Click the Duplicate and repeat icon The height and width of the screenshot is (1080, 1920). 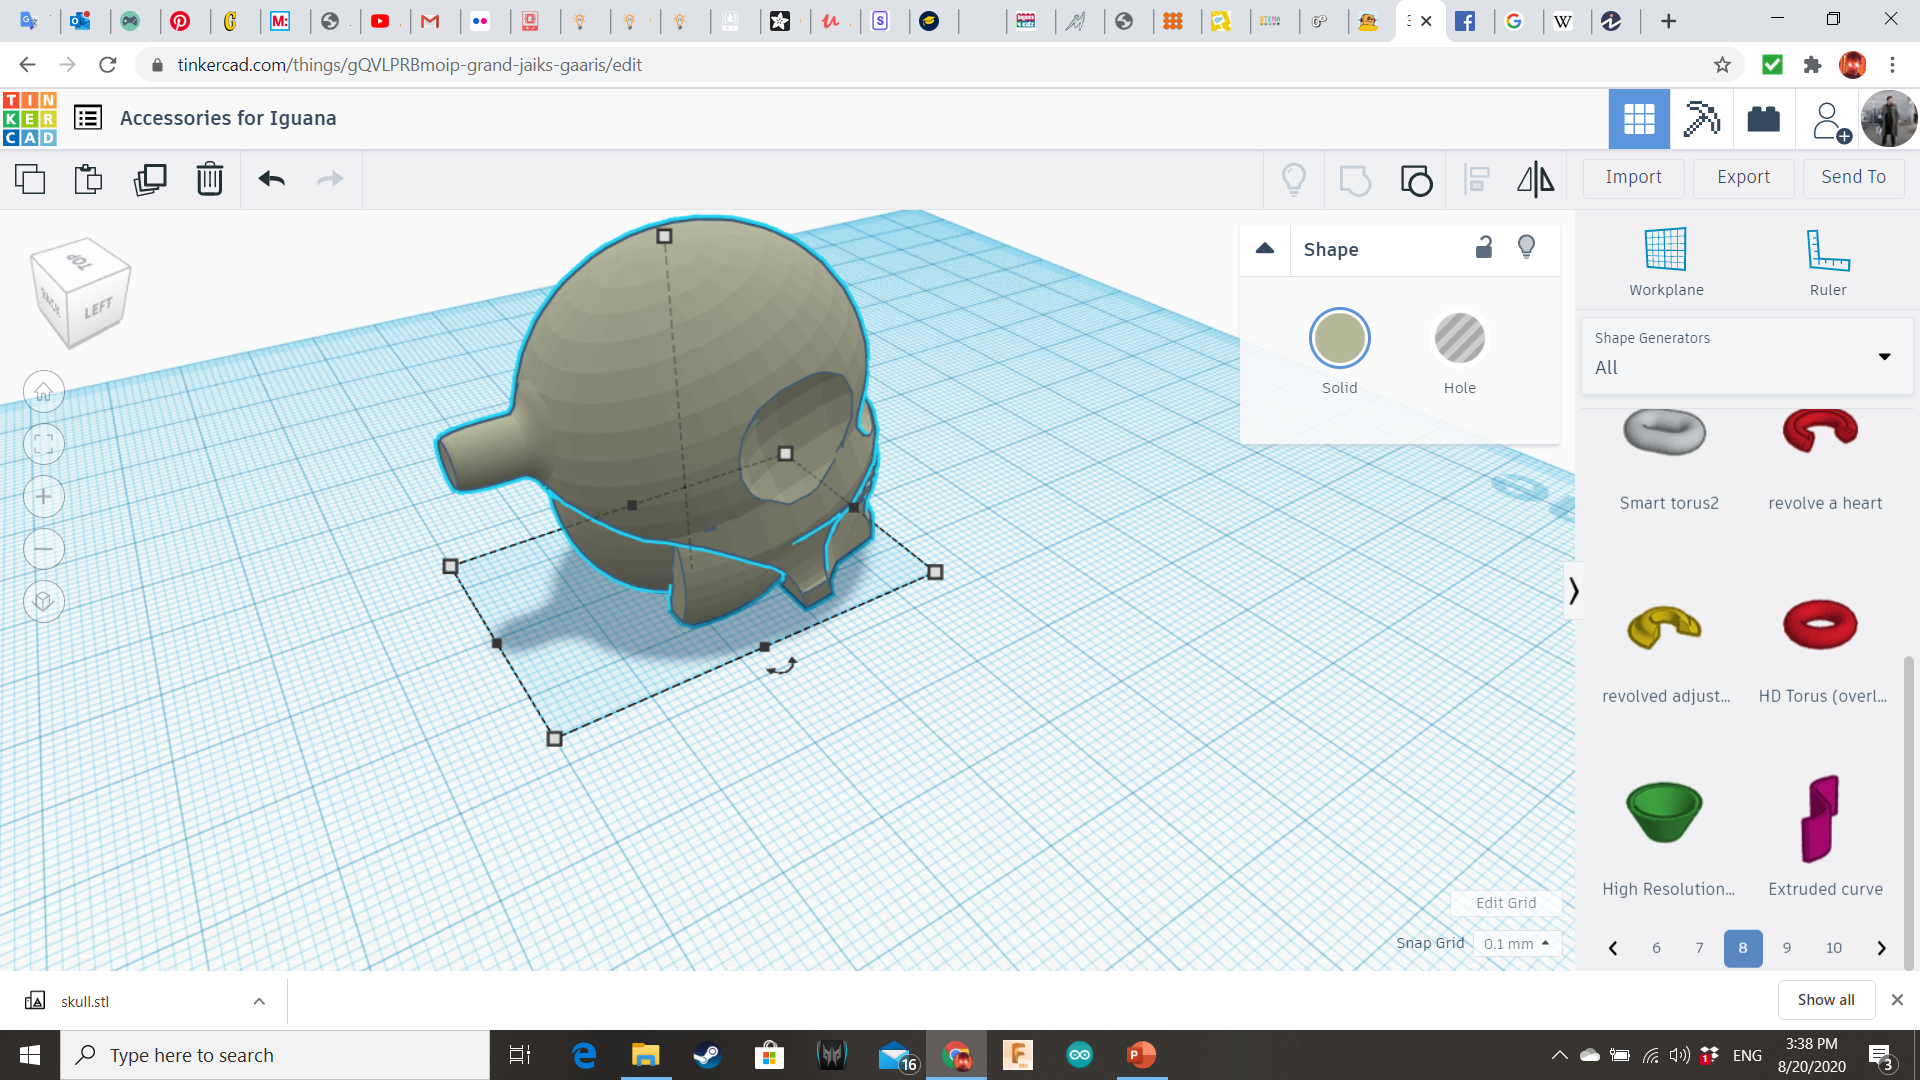tap(150, 179)
